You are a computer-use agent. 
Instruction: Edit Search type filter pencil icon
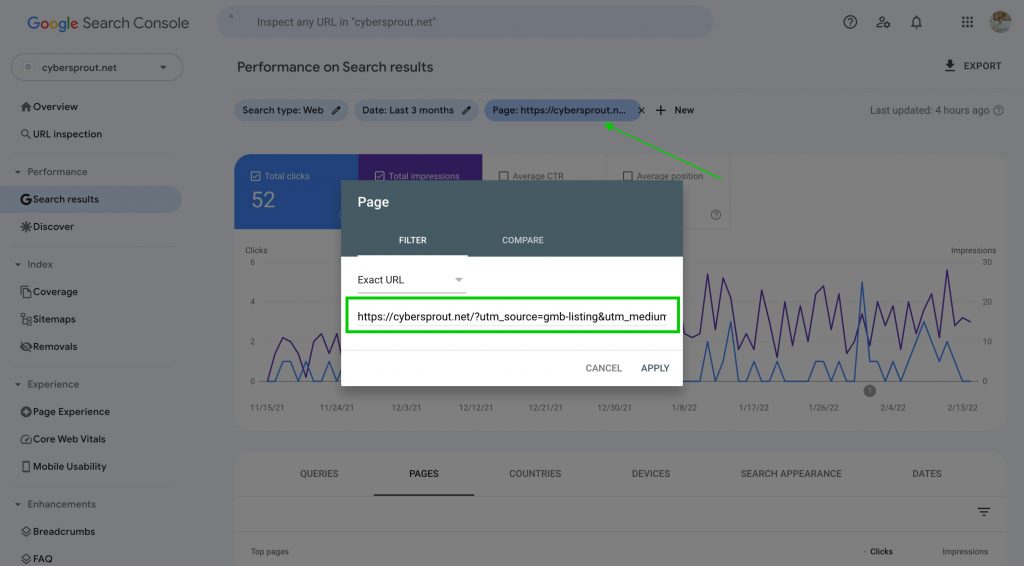point(336,110)
